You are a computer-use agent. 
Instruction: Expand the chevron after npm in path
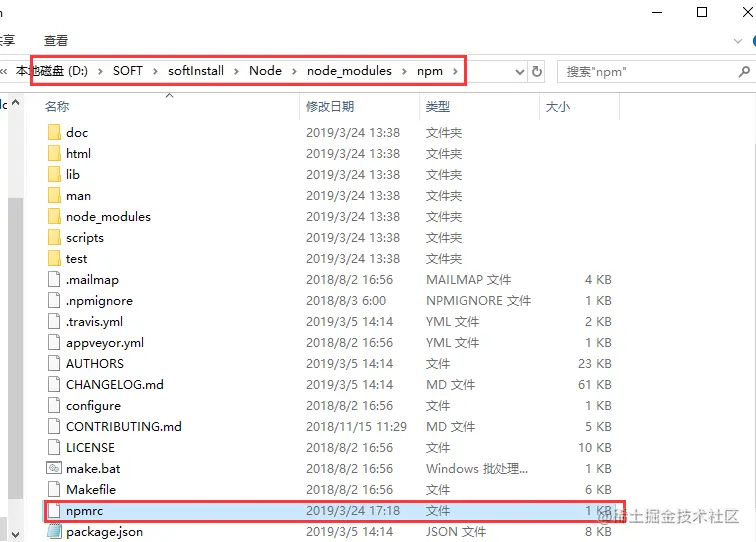pos(455,71)
